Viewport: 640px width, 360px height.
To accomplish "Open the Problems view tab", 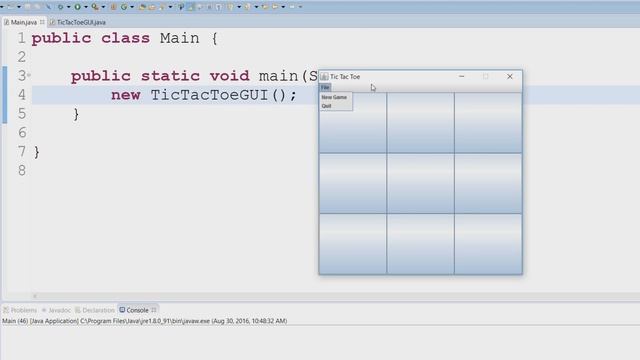I will click(x=20, y=310).
